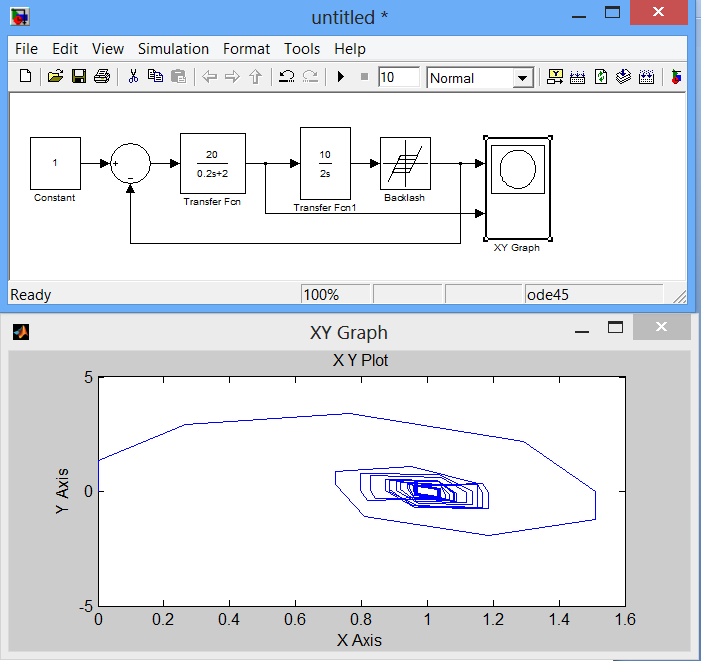Screen dimensions: 701x661
Task: Cut selection with the scissors icon
Action: 133,76
